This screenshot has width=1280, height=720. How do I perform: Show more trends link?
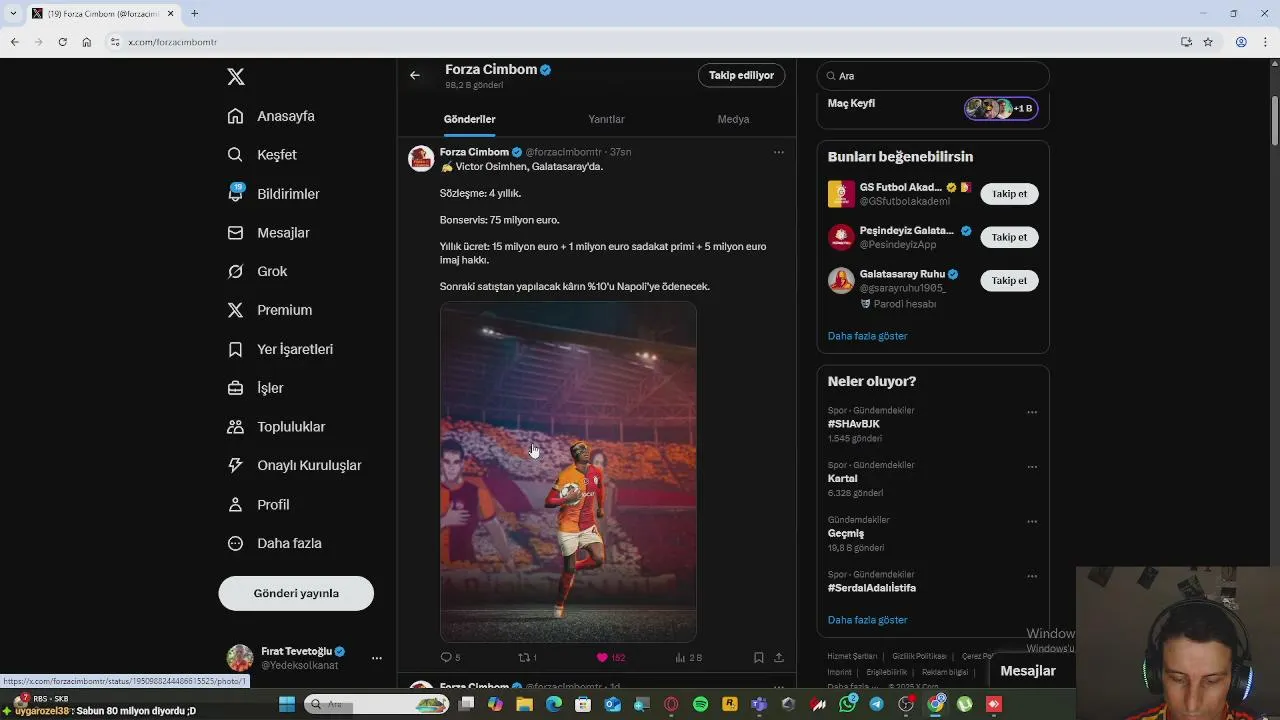click(867, 620)
